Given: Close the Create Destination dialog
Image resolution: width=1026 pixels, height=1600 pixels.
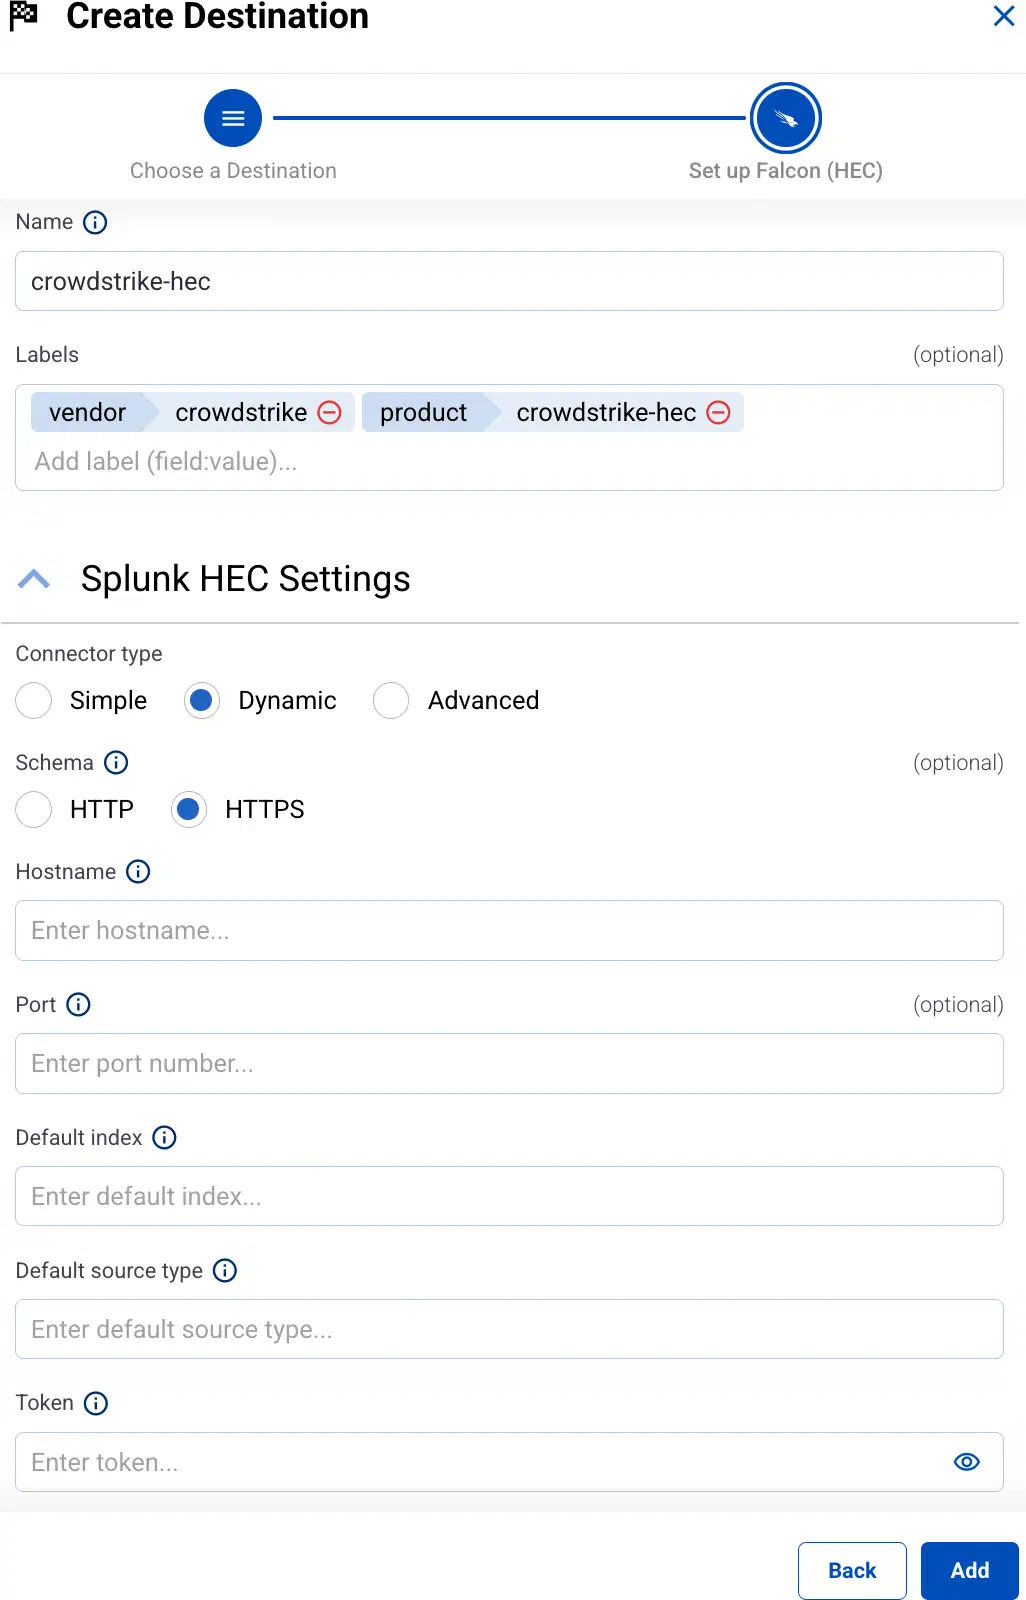Looking at the screenshot, I should tap(1004, 16).
